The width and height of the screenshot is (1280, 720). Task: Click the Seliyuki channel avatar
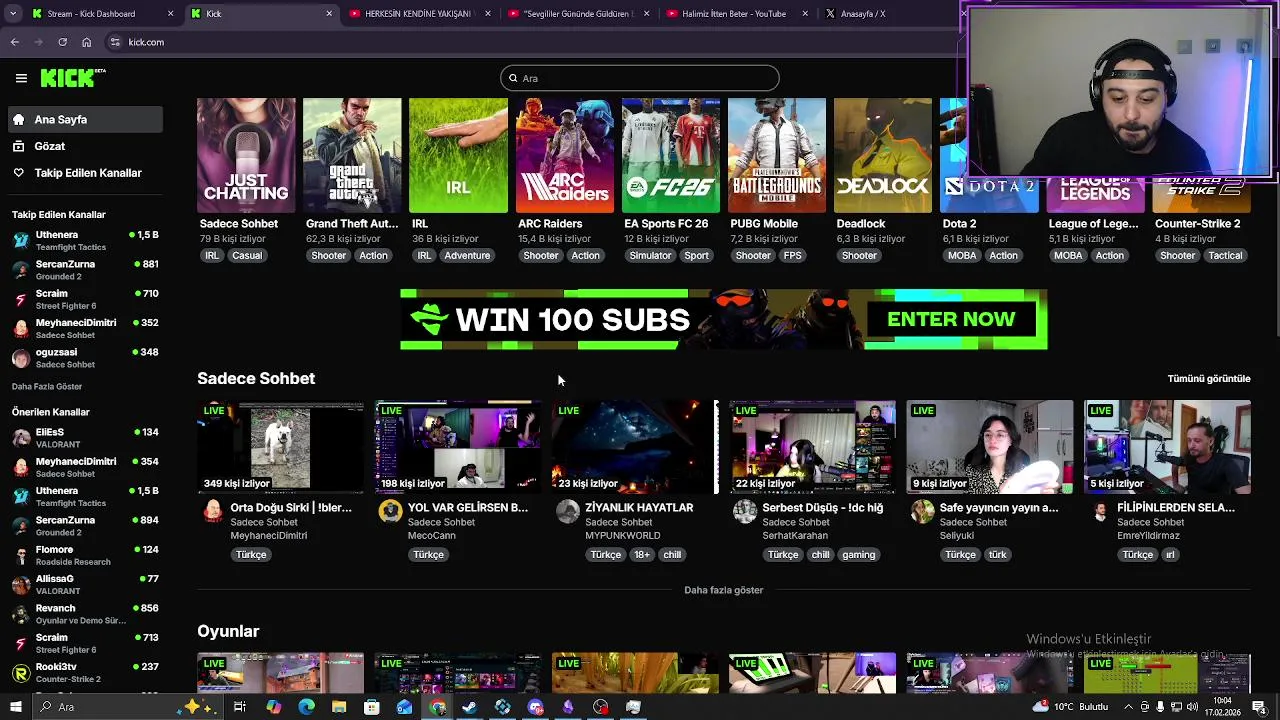(x=922, y=512)
